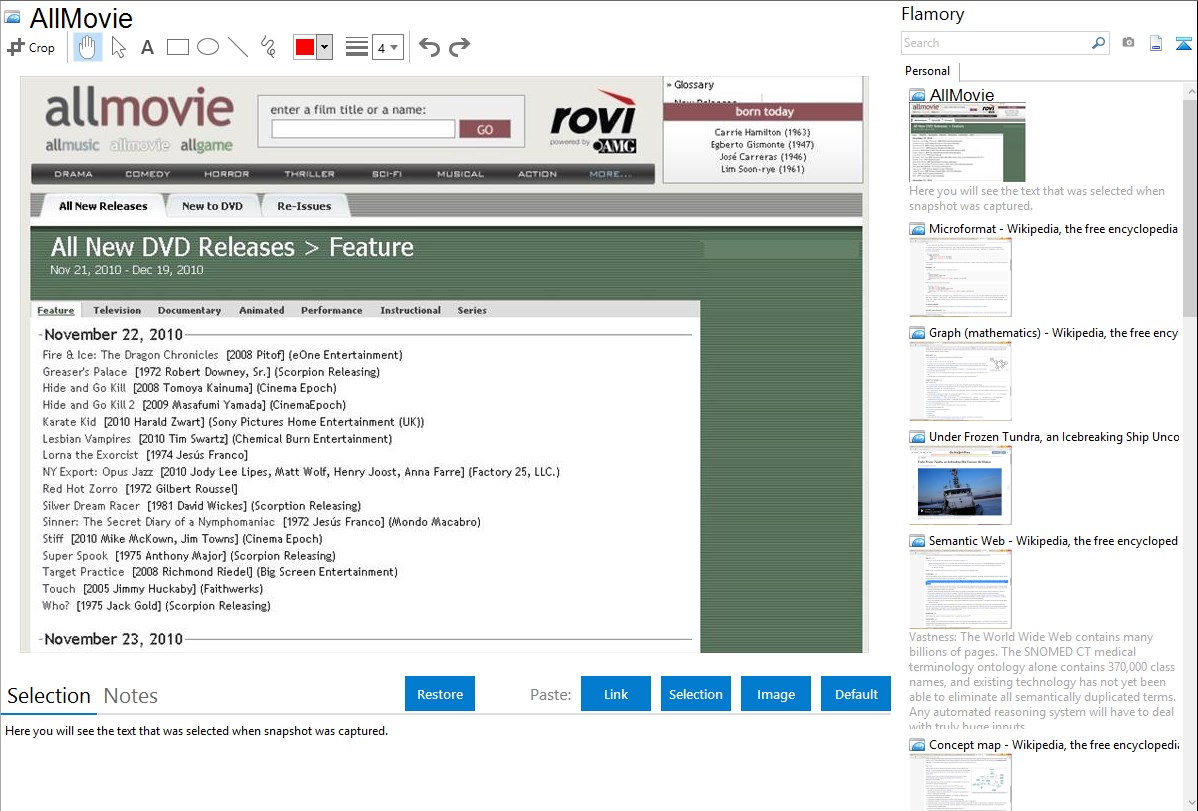This screenshot has width=1198, height=811.
Task: Click the sidebar scrollbar up arrow
Action: [x=1191, y=91]
